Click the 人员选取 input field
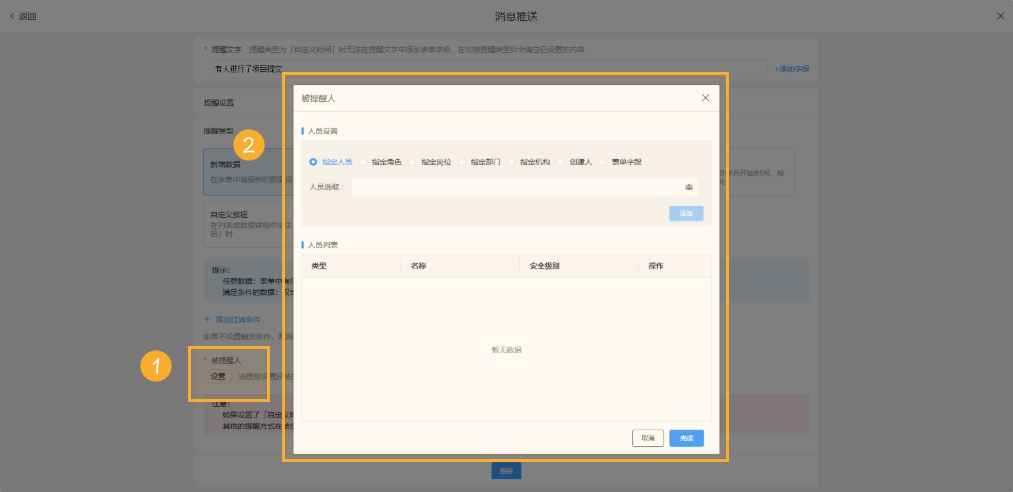 click(525, 187)
